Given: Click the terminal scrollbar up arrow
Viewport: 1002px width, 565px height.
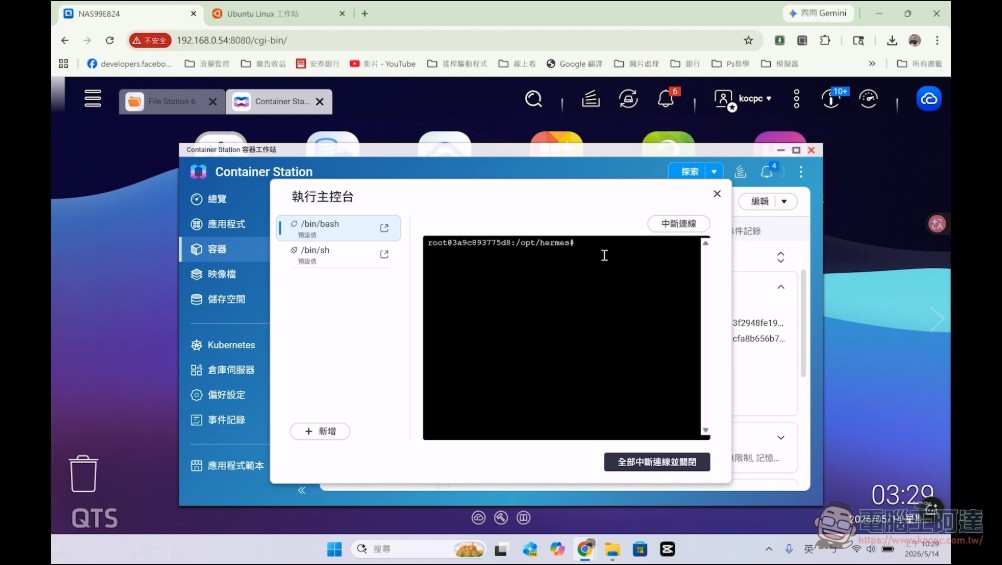Looking at the screenshot, I should tap(705, 243).
